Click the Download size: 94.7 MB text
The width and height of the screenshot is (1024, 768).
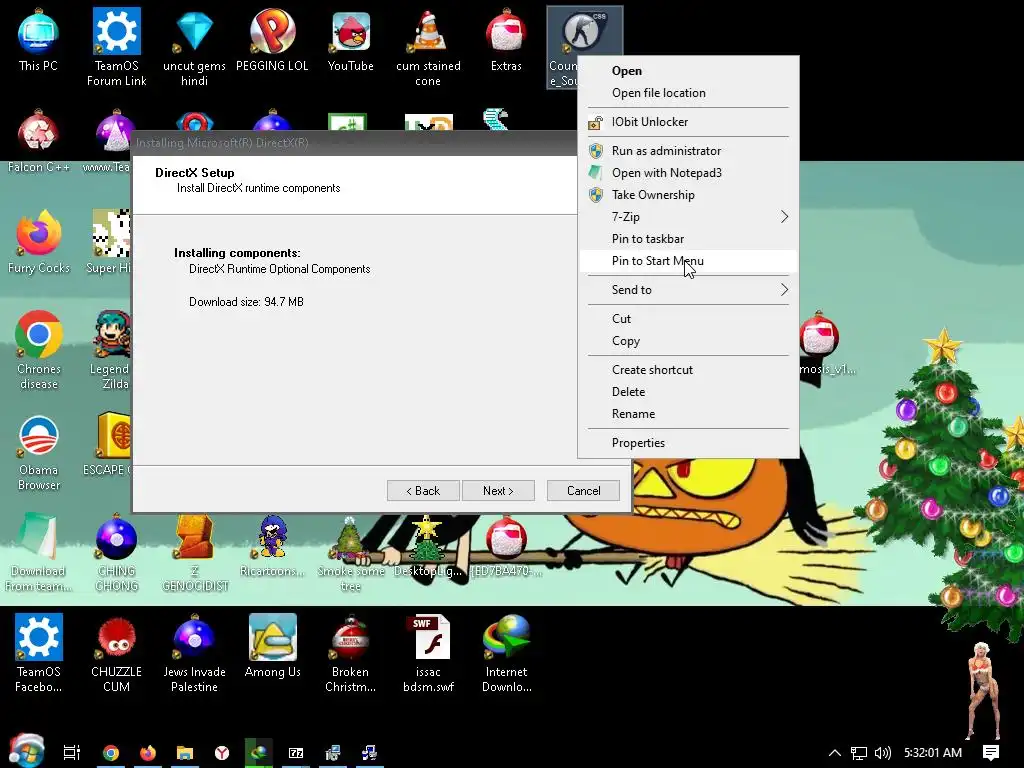coord(246,302)
